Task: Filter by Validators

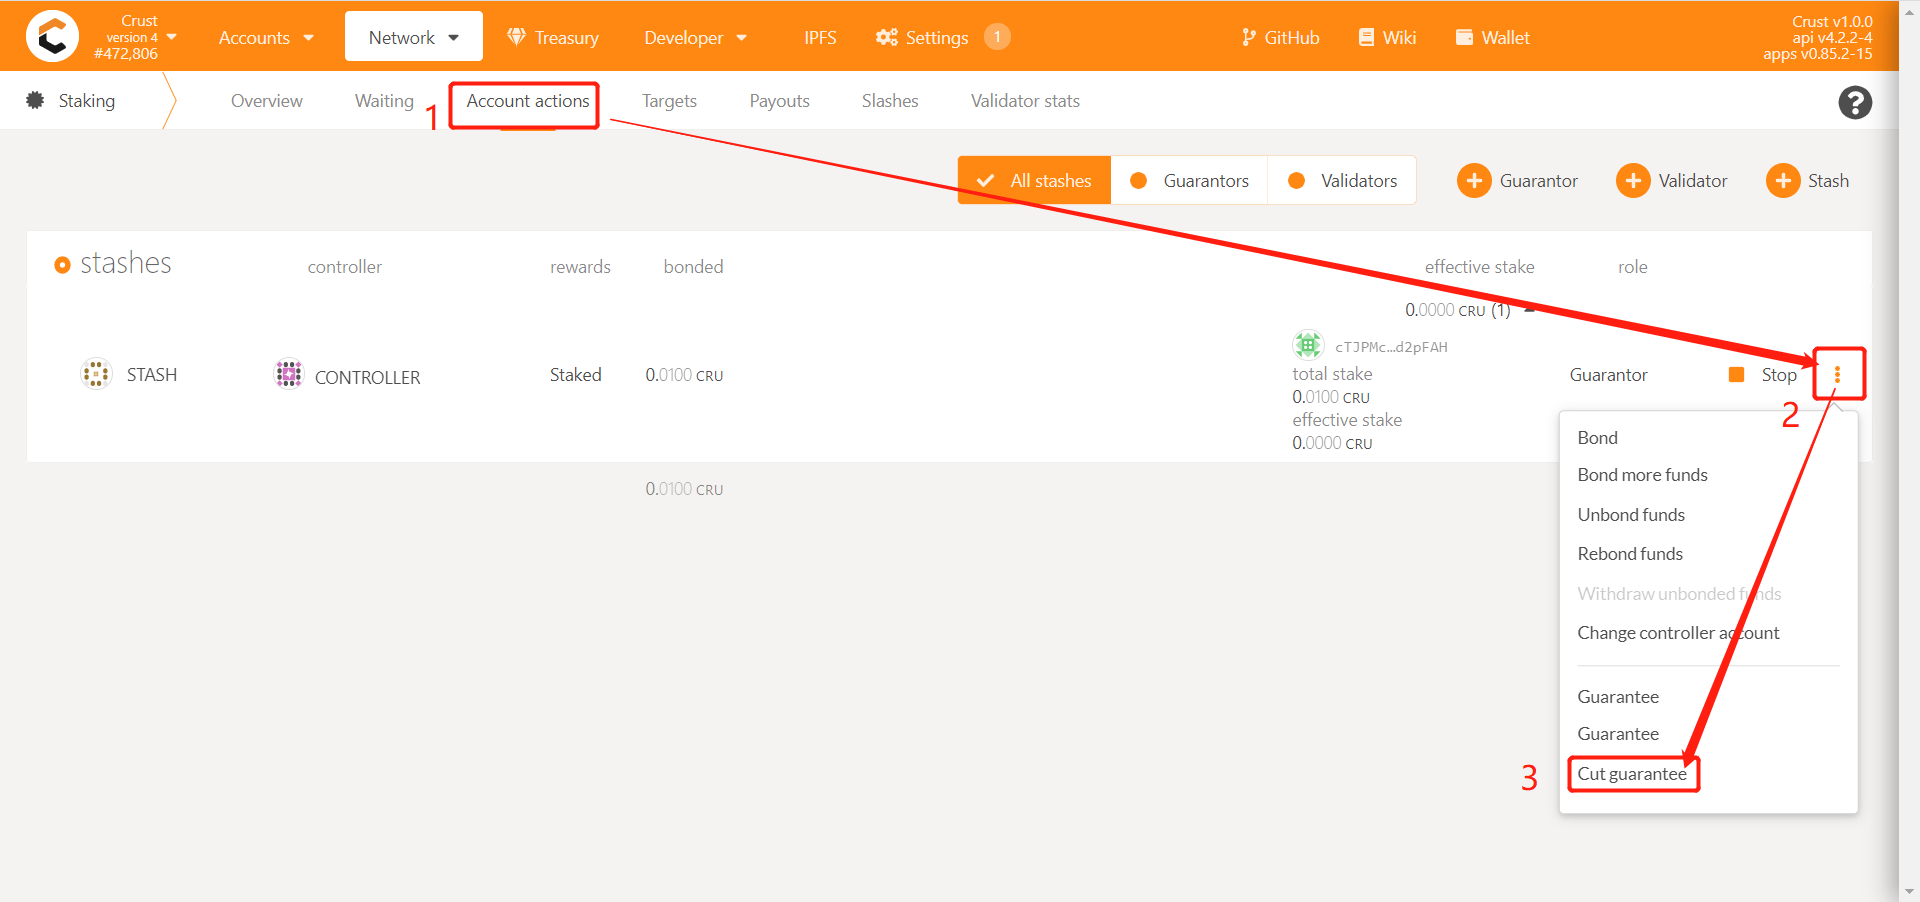Action: (1342, 180)
